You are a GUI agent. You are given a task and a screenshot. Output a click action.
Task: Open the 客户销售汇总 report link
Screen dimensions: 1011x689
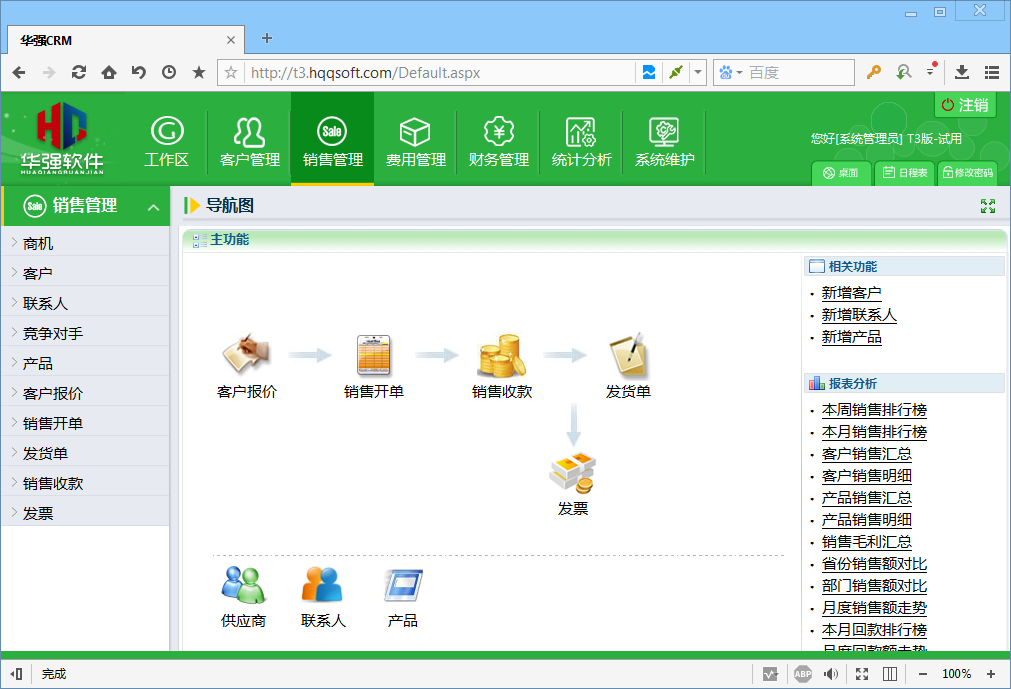coord(867,454)
